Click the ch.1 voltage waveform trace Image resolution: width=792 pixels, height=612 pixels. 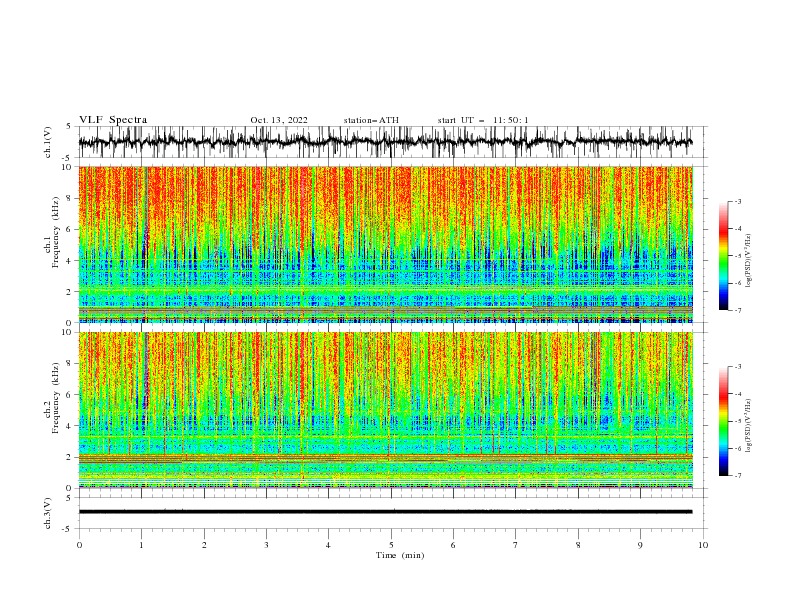tap(385, 142)
